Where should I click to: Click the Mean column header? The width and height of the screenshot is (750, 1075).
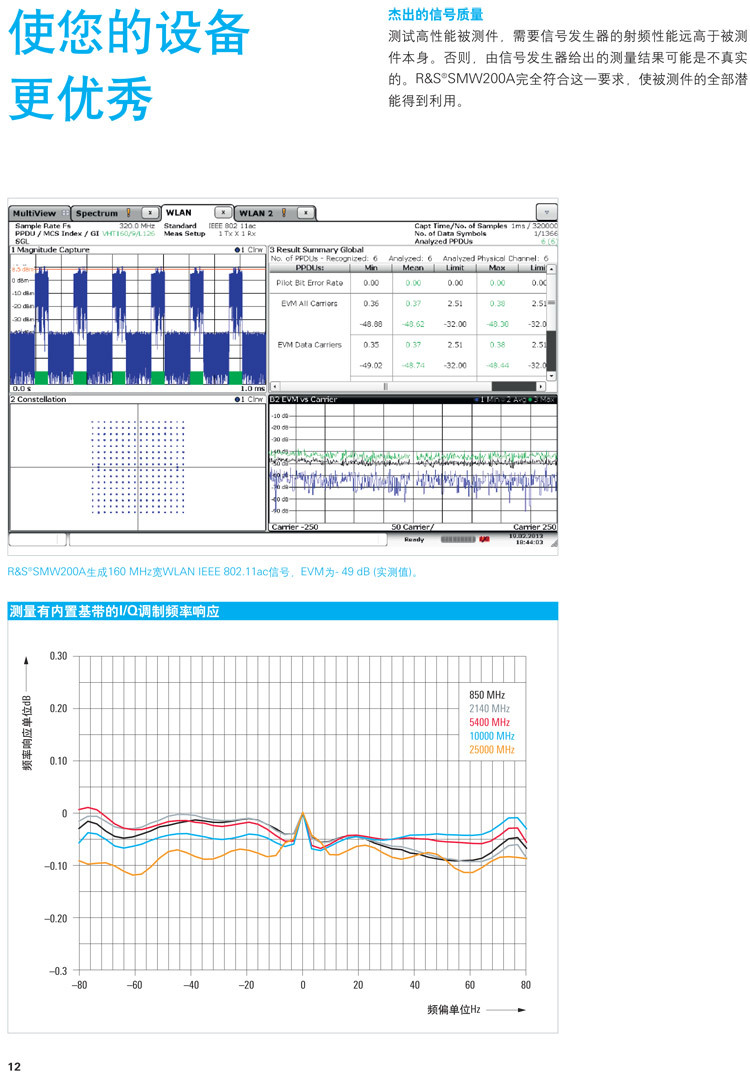(413, 267)
